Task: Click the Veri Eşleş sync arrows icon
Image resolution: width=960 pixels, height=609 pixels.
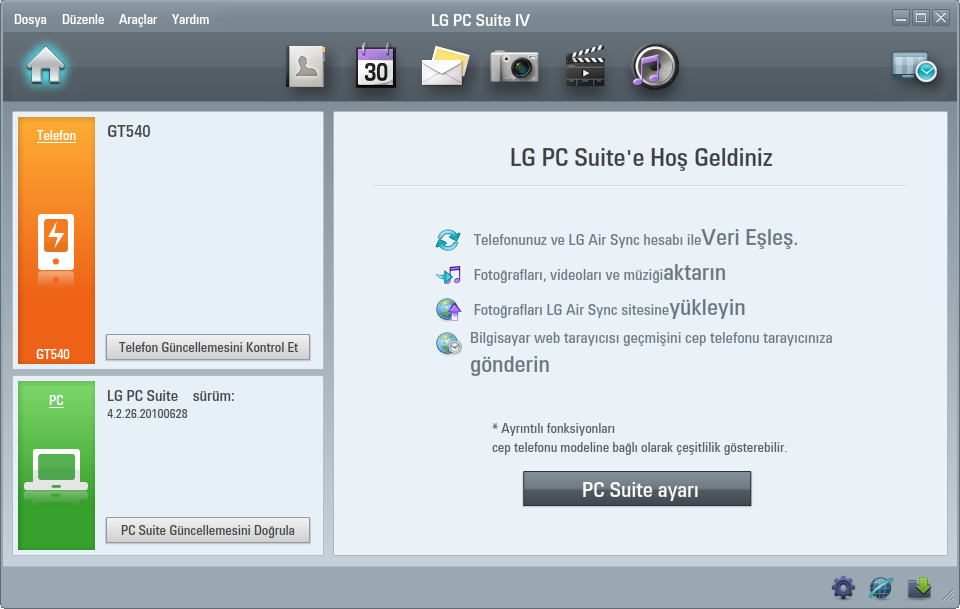Action: (448, 239)
